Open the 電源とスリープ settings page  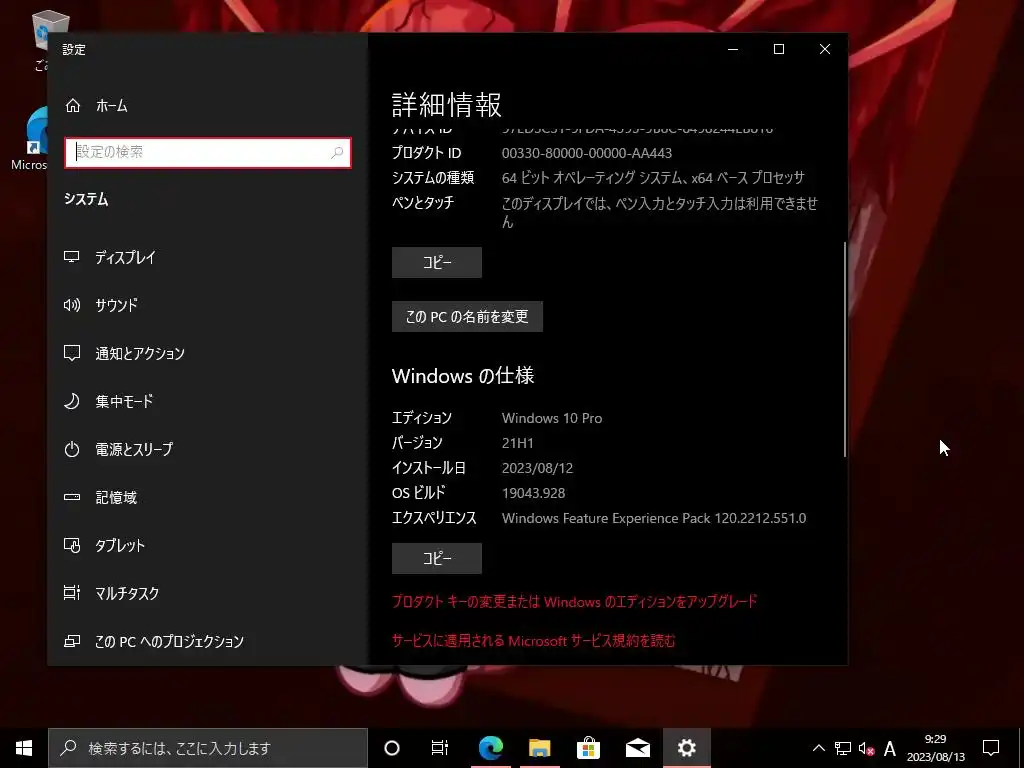pyautogui.click(x=208, y=449)
